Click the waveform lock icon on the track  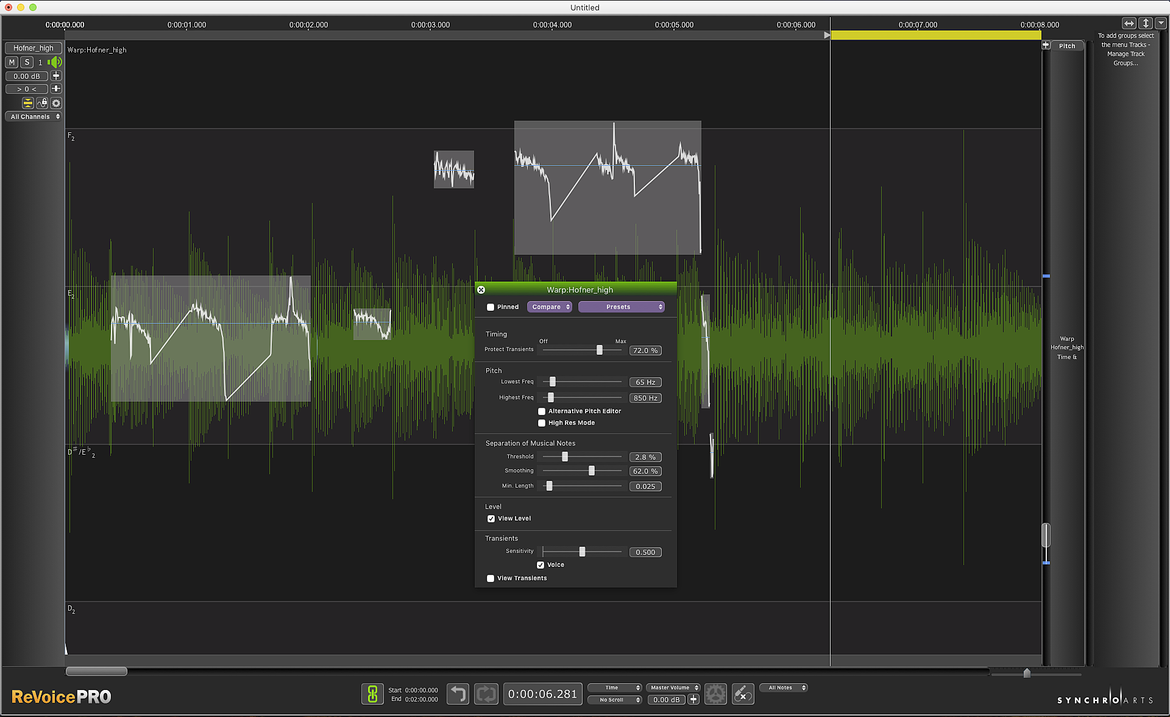[42, 103]
